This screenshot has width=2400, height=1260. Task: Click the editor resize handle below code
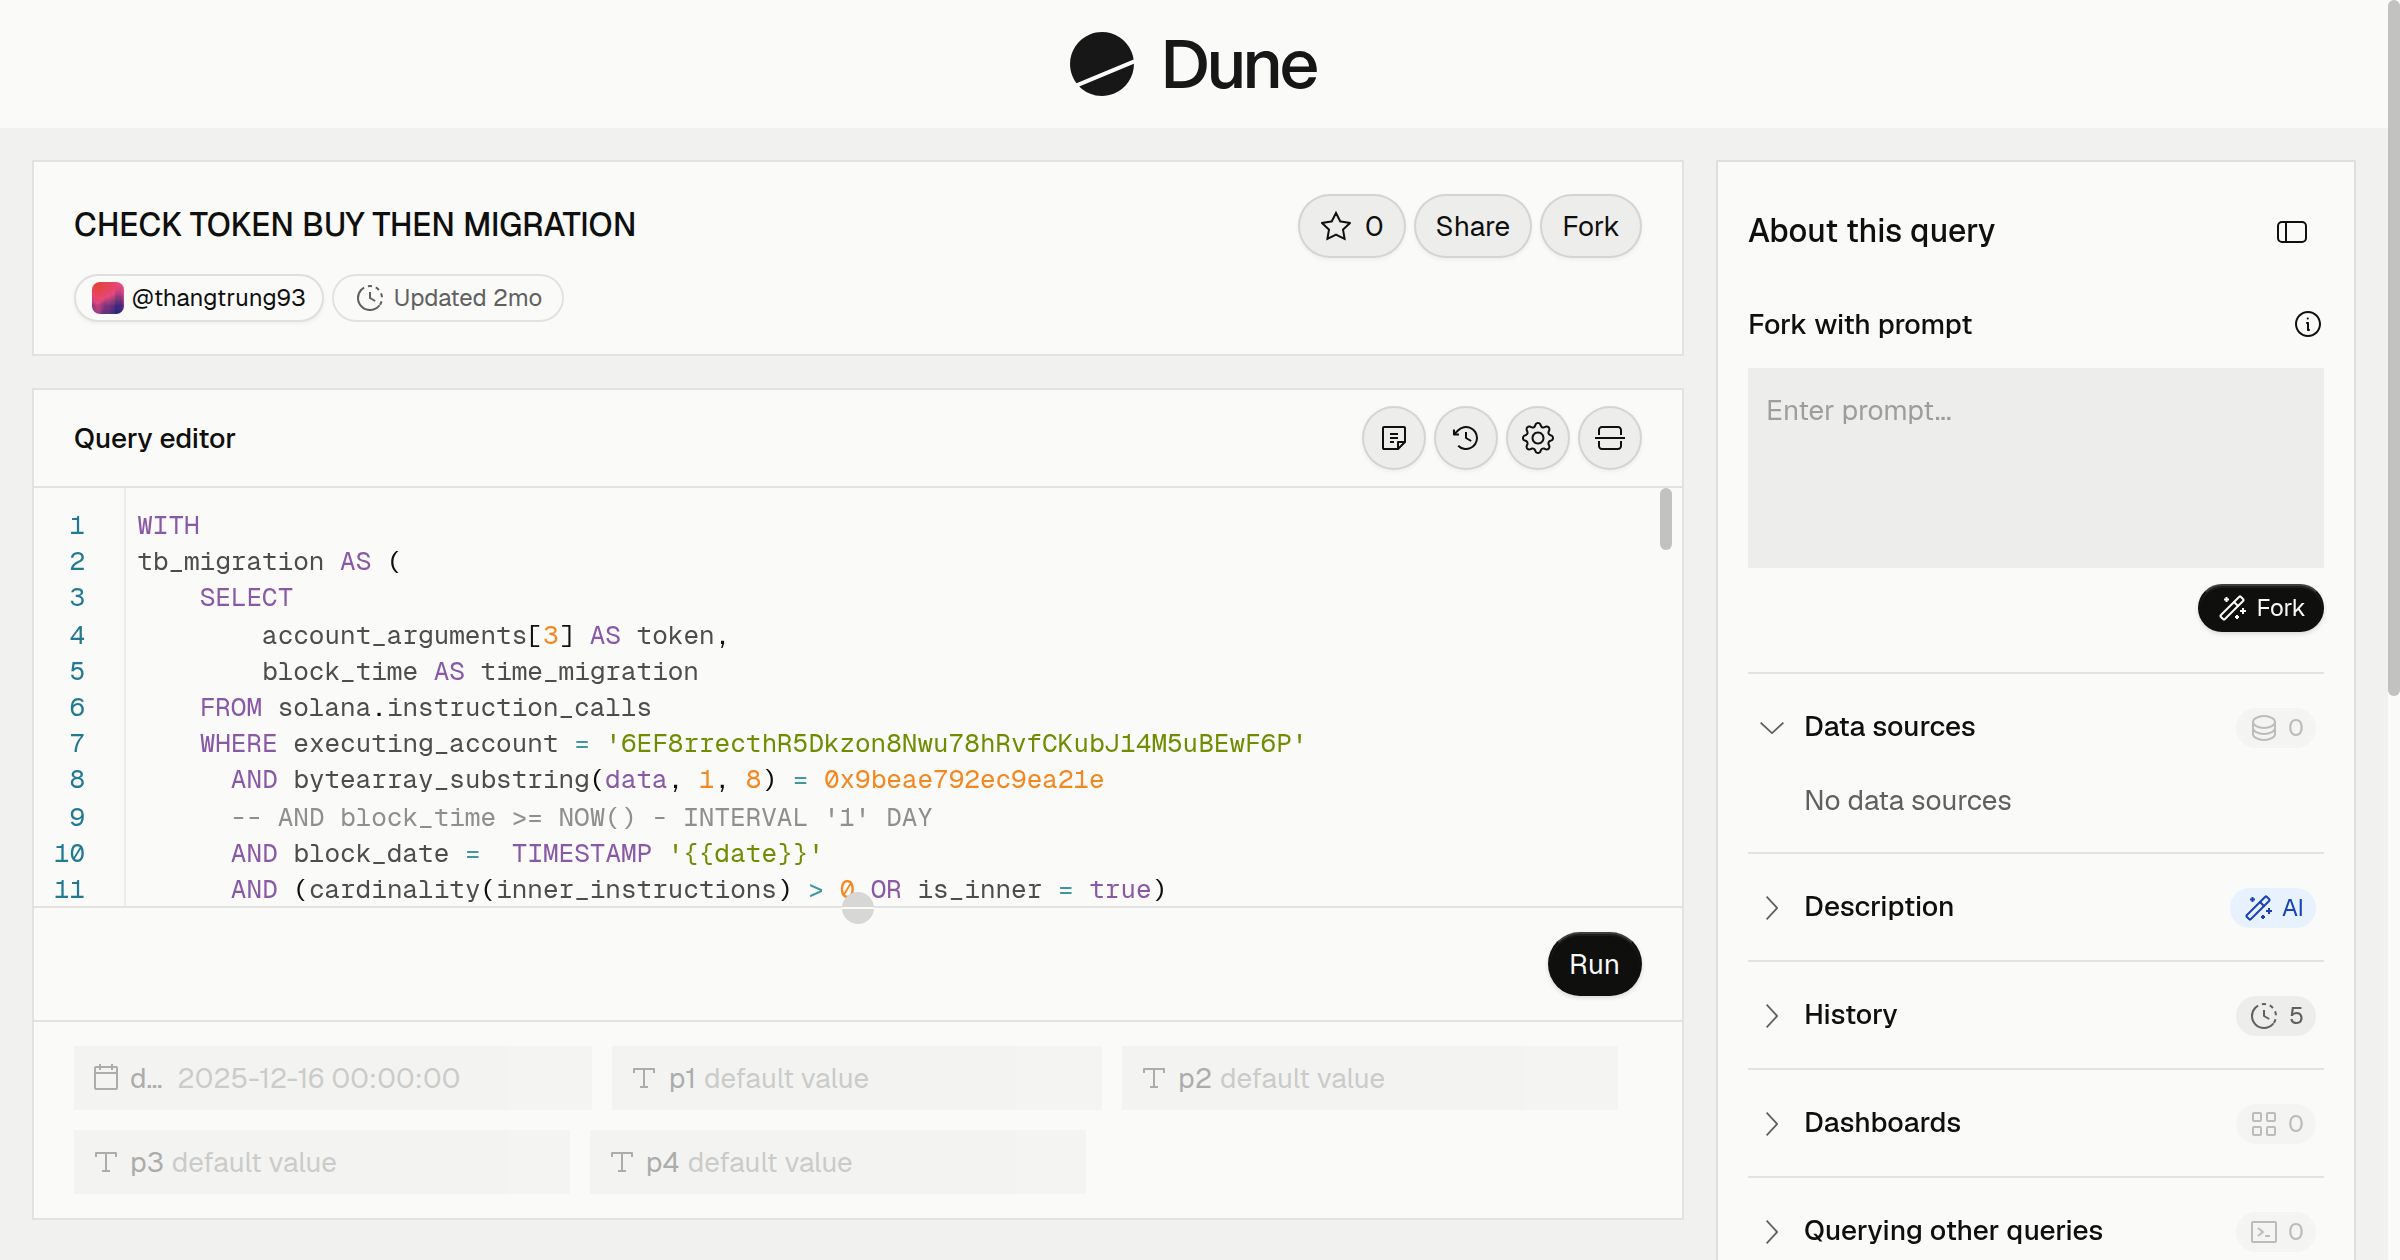858,908
